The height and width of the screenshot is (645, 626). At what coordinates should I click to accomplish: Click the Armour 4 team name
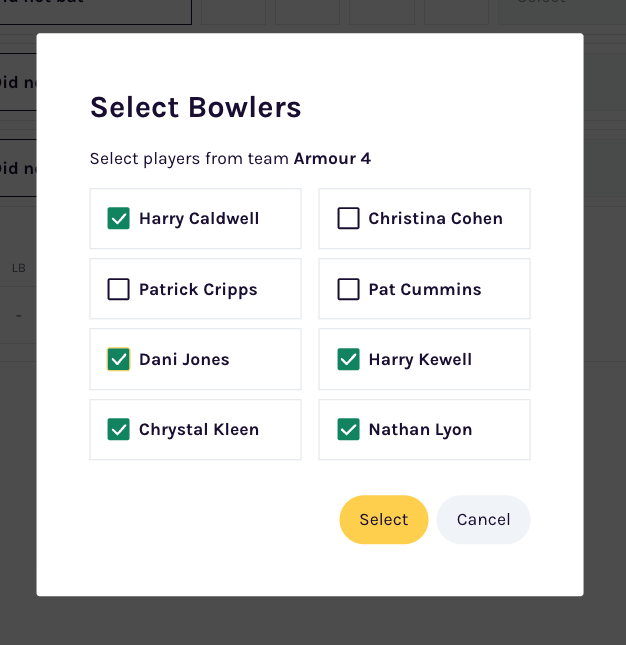(x=332, y=159)
